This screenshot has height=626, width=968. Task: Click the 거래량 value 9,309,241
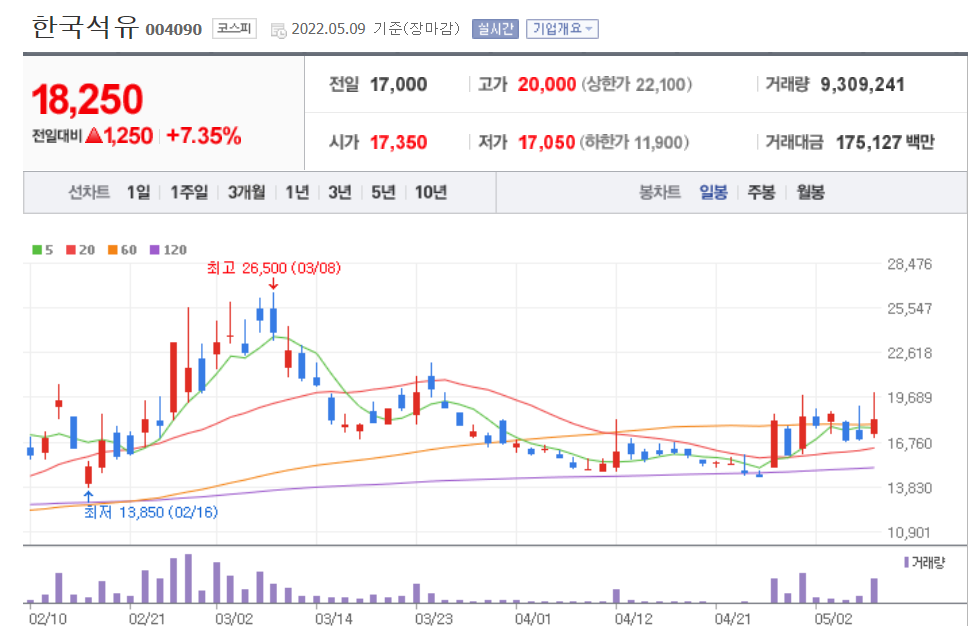(x=862, y=85)
